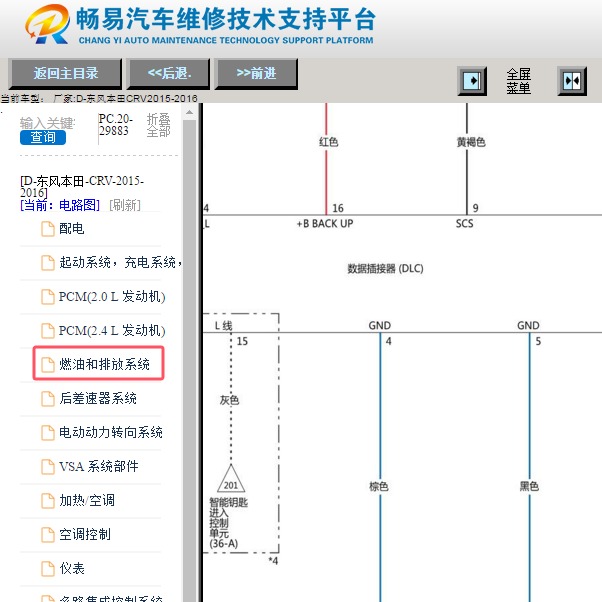Click the 黄褐色 wire label

click(x=471, y=142)
